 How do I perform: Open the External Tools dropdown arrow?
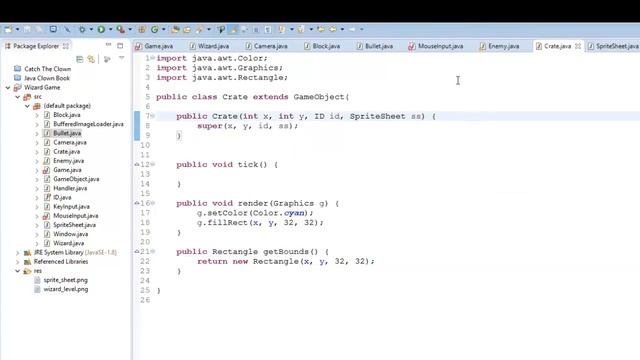tap(130, 29)
